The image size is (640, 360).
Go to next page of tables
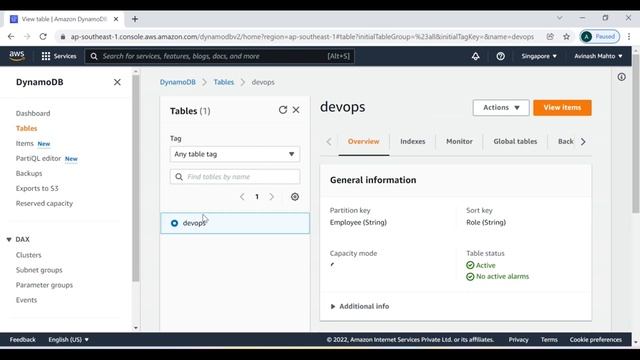[271, 197]
